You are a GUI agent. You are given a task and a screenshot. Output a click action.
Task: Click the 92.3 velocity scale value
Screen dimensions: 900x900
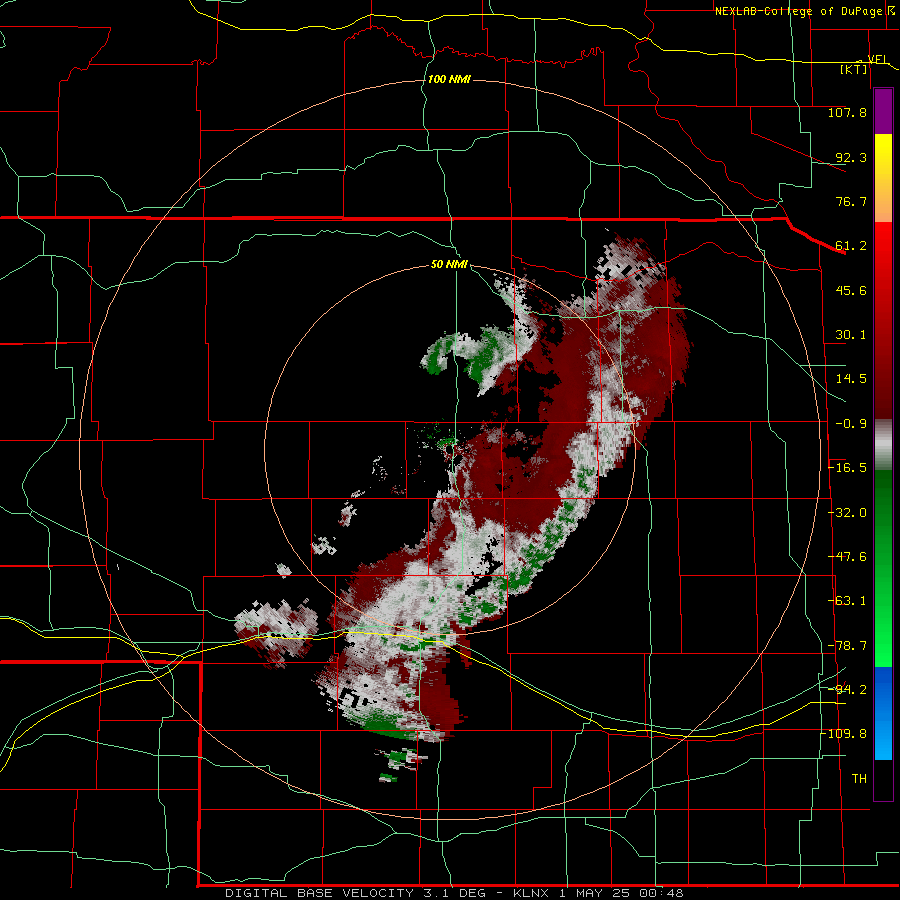tap(851, 157)
